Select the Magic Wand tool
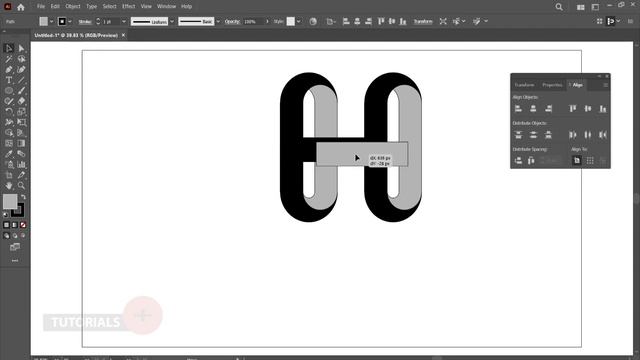Screen dimensions: 640x360 (x=9, y=59)
